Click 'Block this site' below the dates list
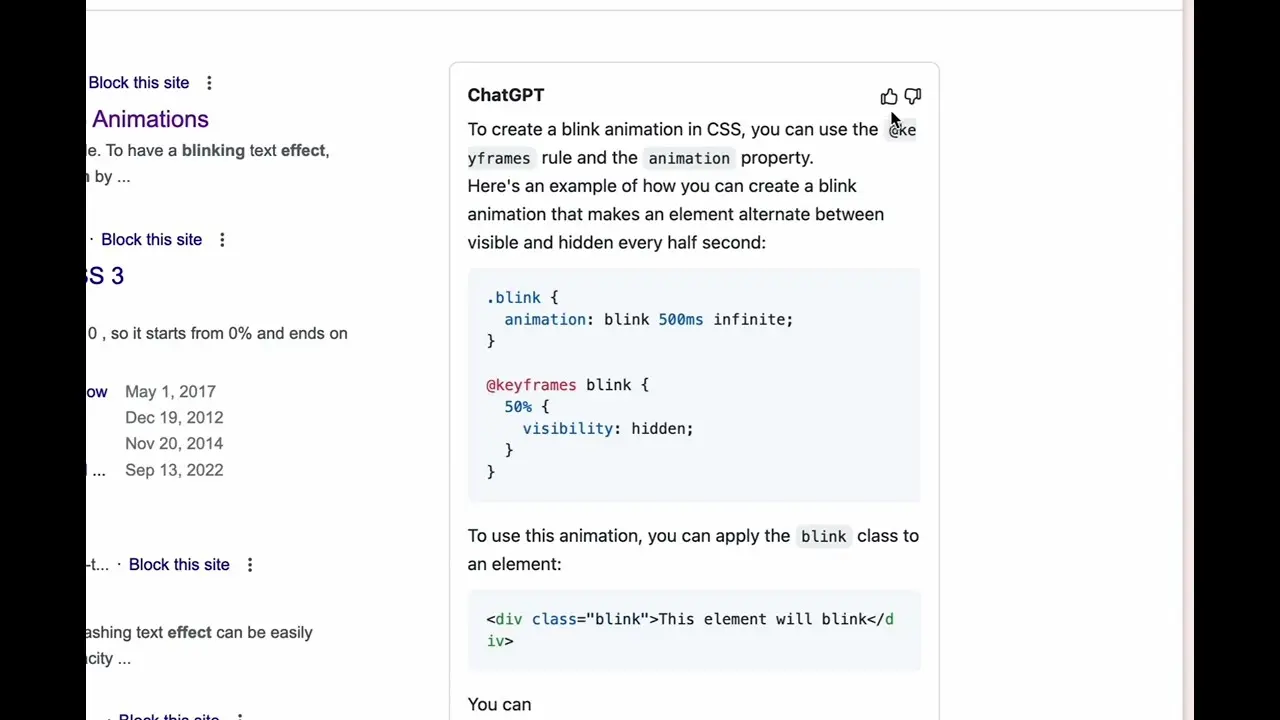 179,565
